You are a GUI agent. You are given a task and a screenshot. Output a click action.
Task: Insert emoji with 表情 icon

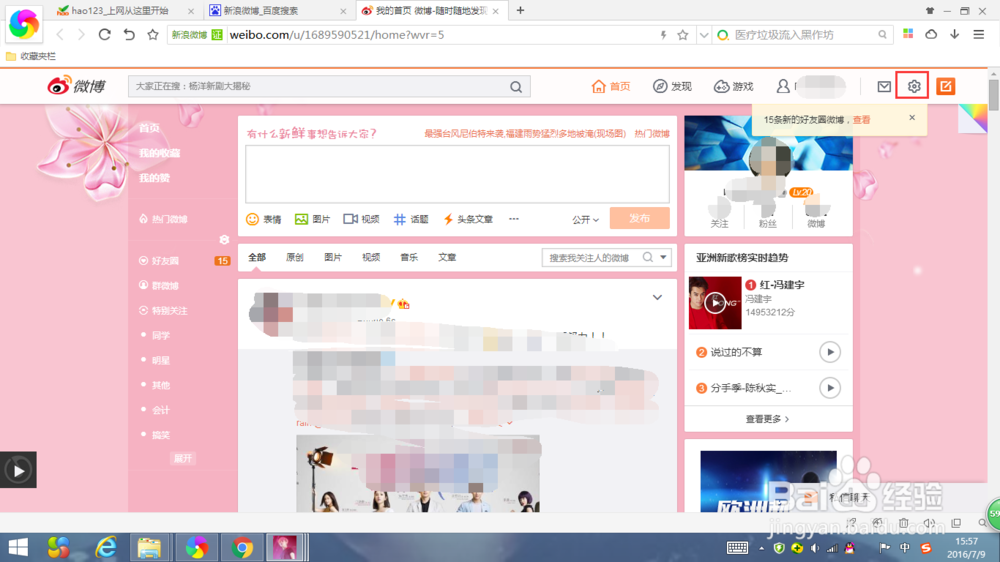(263, 219)
